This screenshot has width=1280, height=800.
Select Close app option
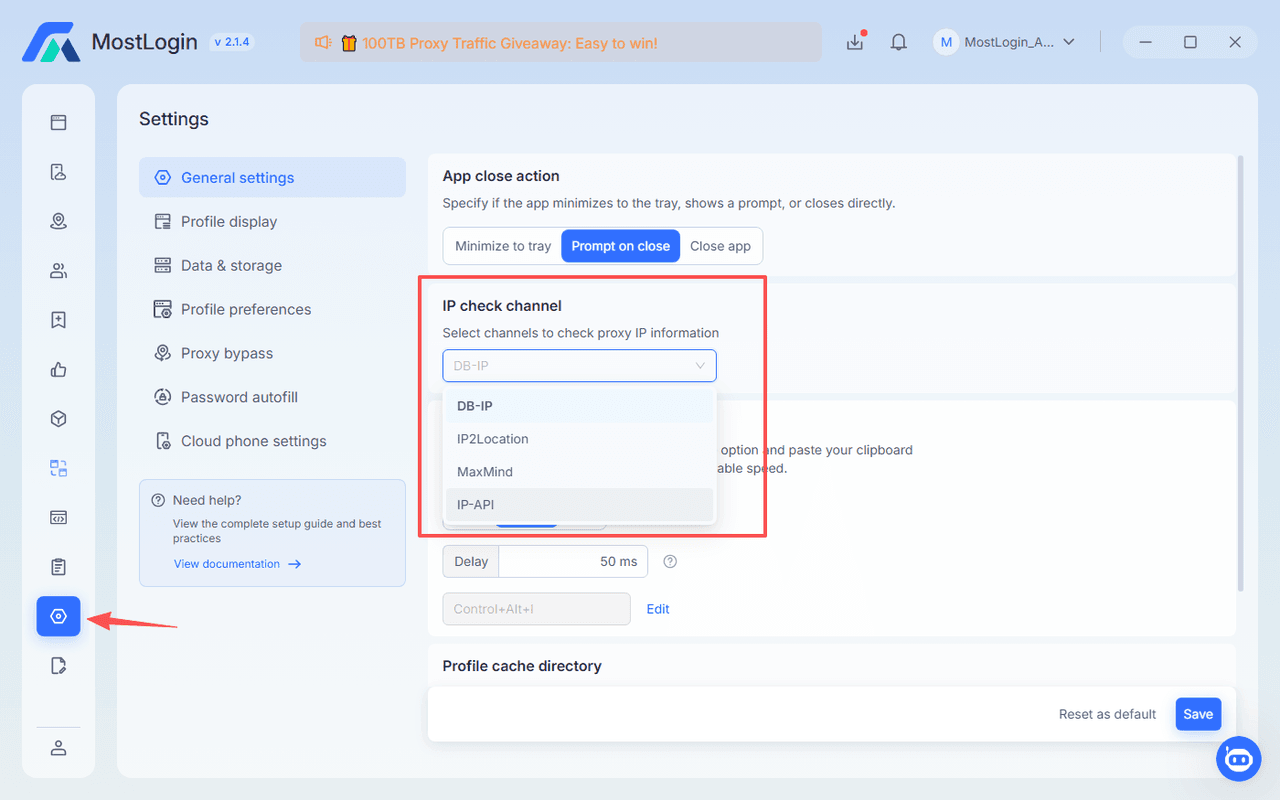point(720,246)
